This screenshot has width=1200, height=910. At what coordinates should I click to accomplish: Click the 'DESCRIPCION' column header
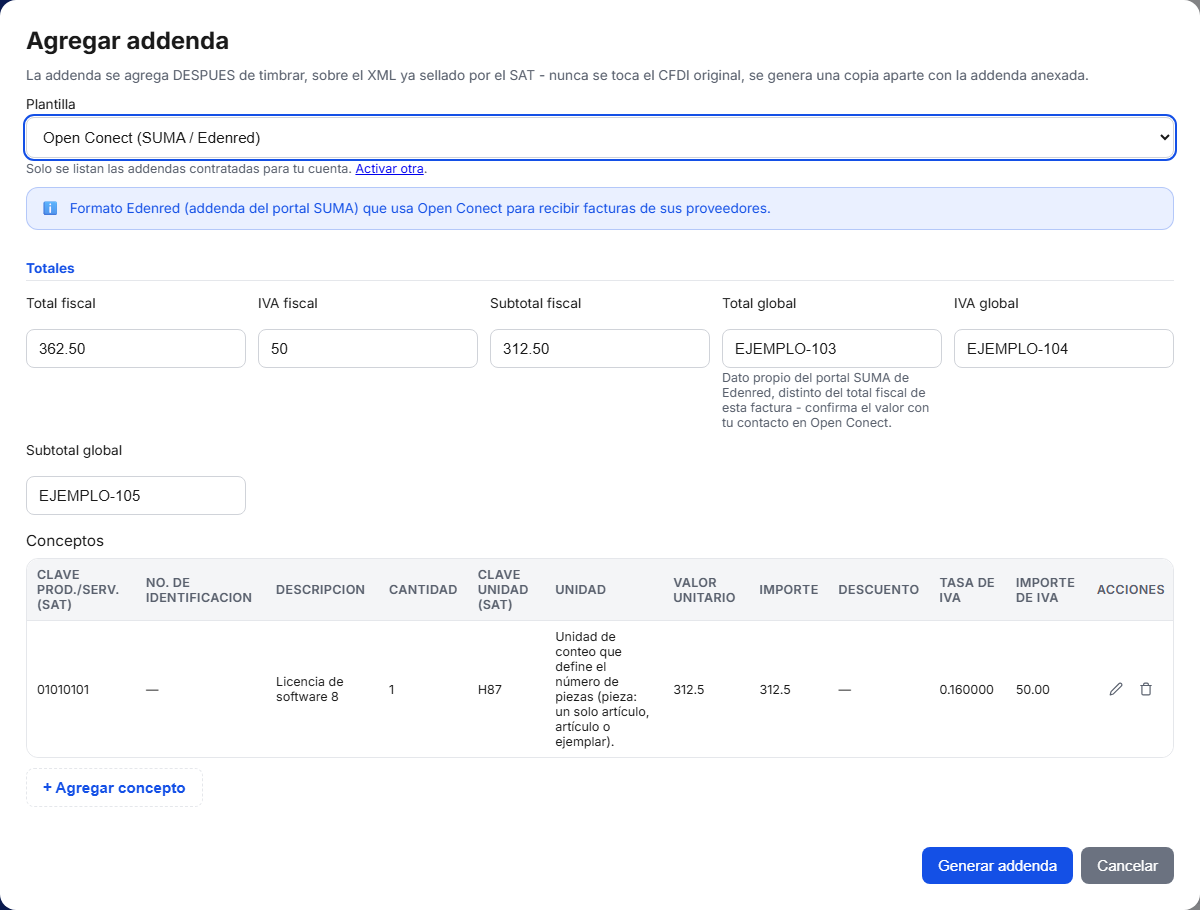pos(320,590)
